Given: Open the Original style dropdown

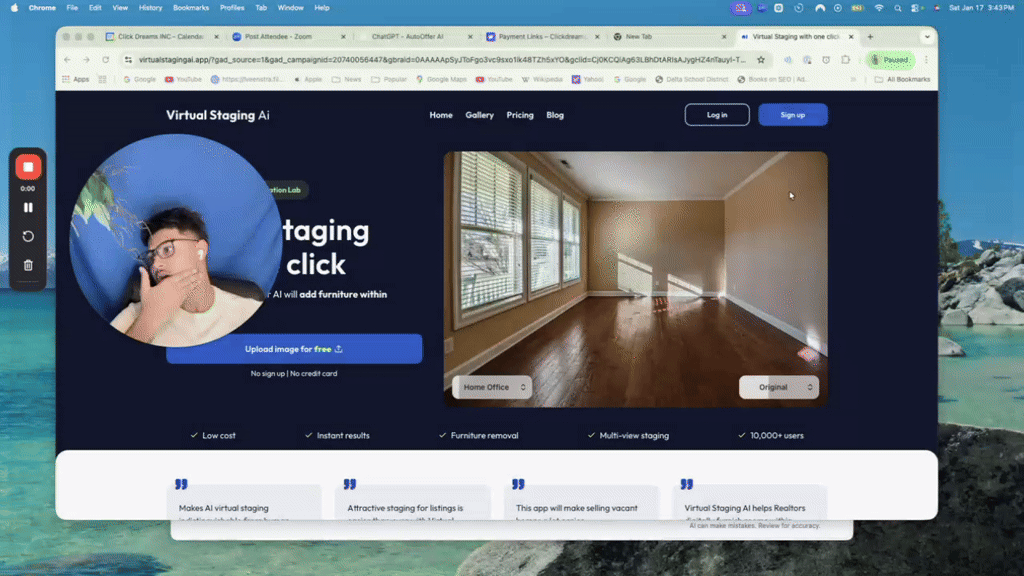Looking at the screenshot, I should point(779,387).
